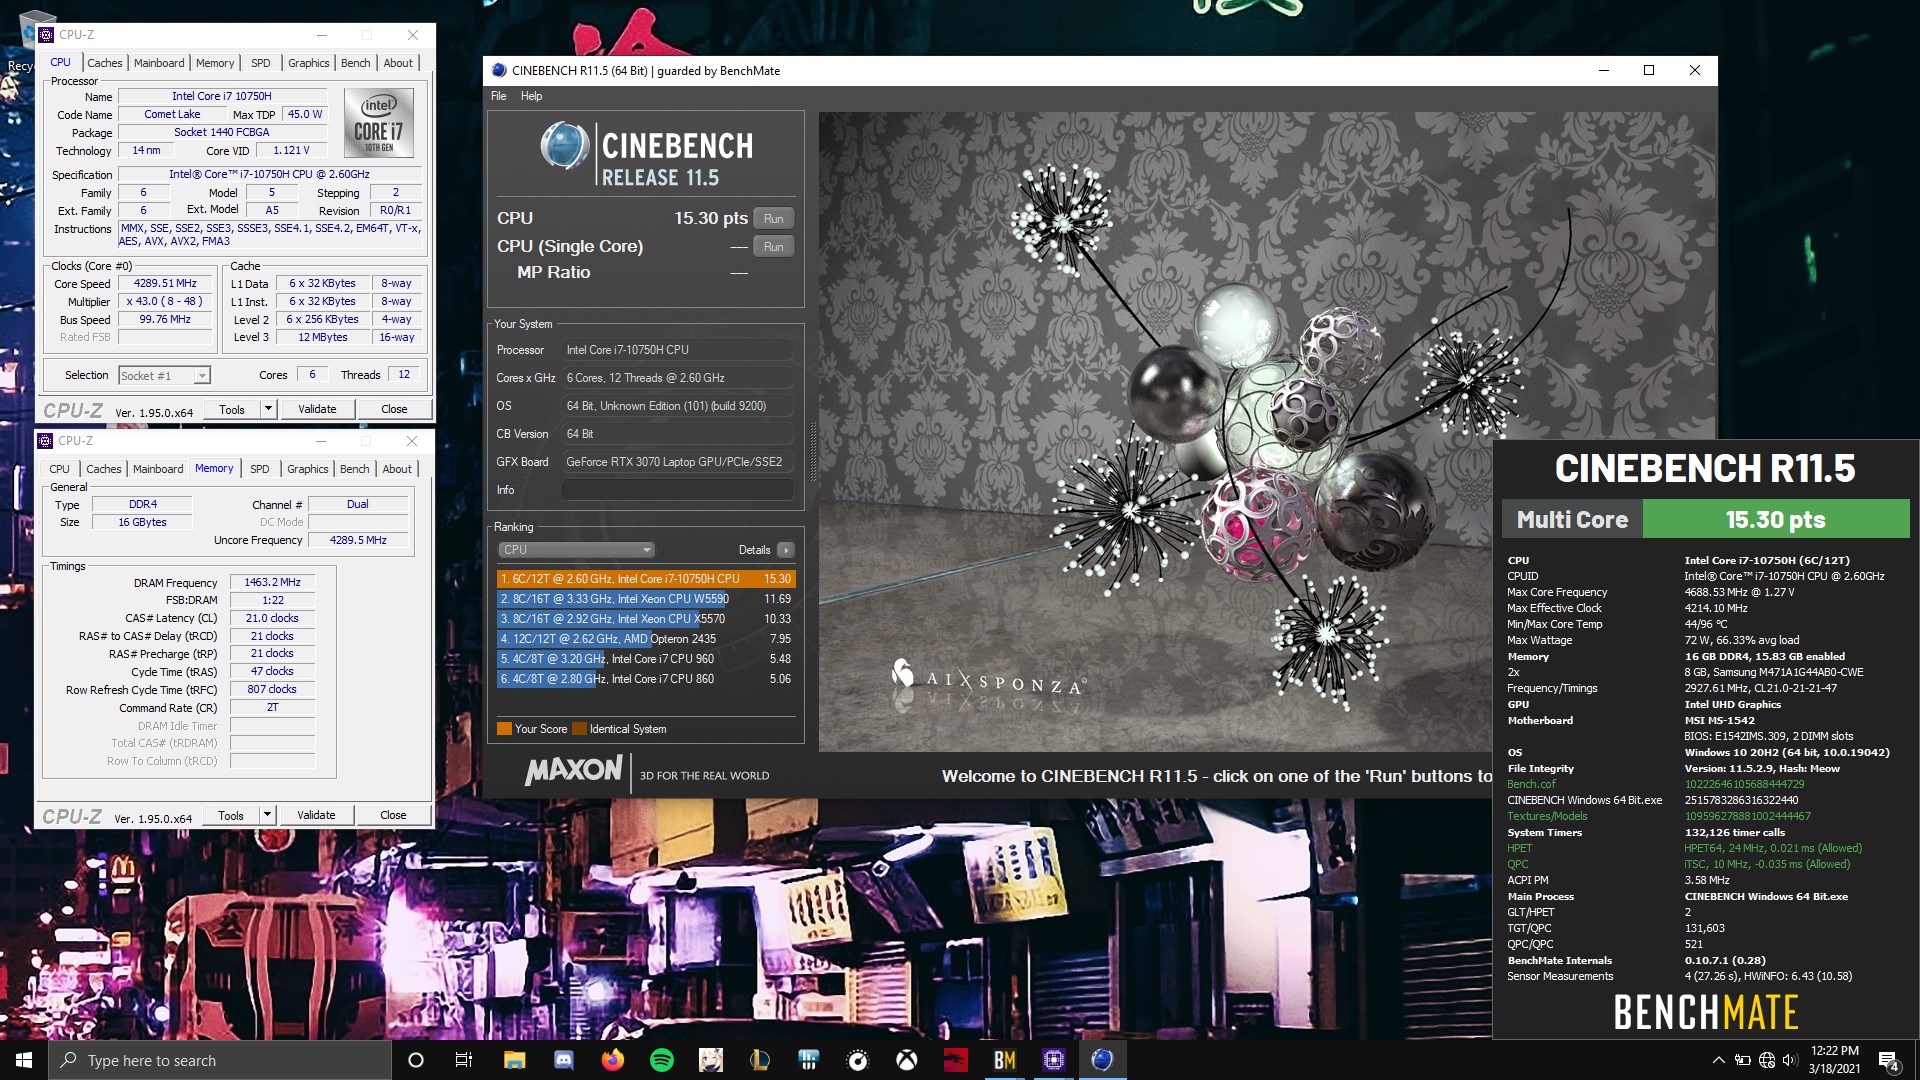Click the Details arrow button in Ranking
This screenshot has width=1920, height=1080.
(786, 550)
